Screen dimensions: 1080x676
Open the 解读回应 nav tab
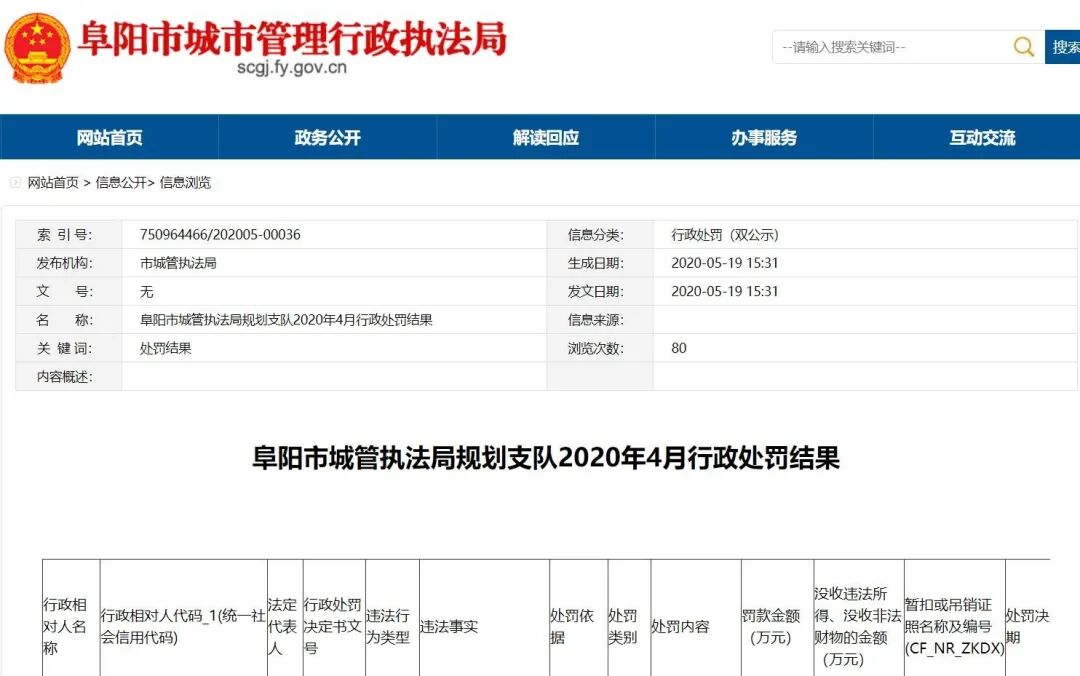coord(546,137)
